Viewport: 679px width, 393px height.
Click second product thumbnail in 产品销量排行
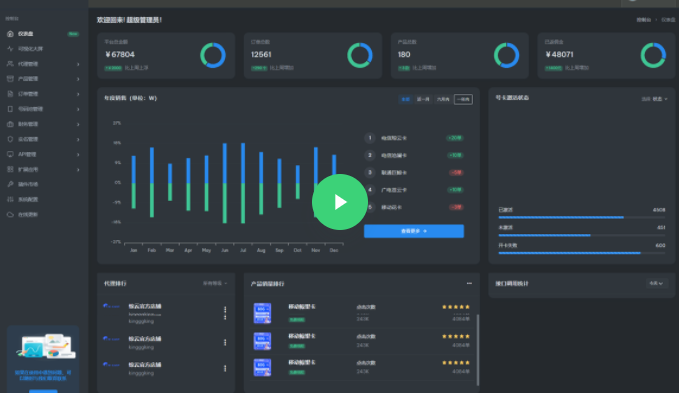262,341
